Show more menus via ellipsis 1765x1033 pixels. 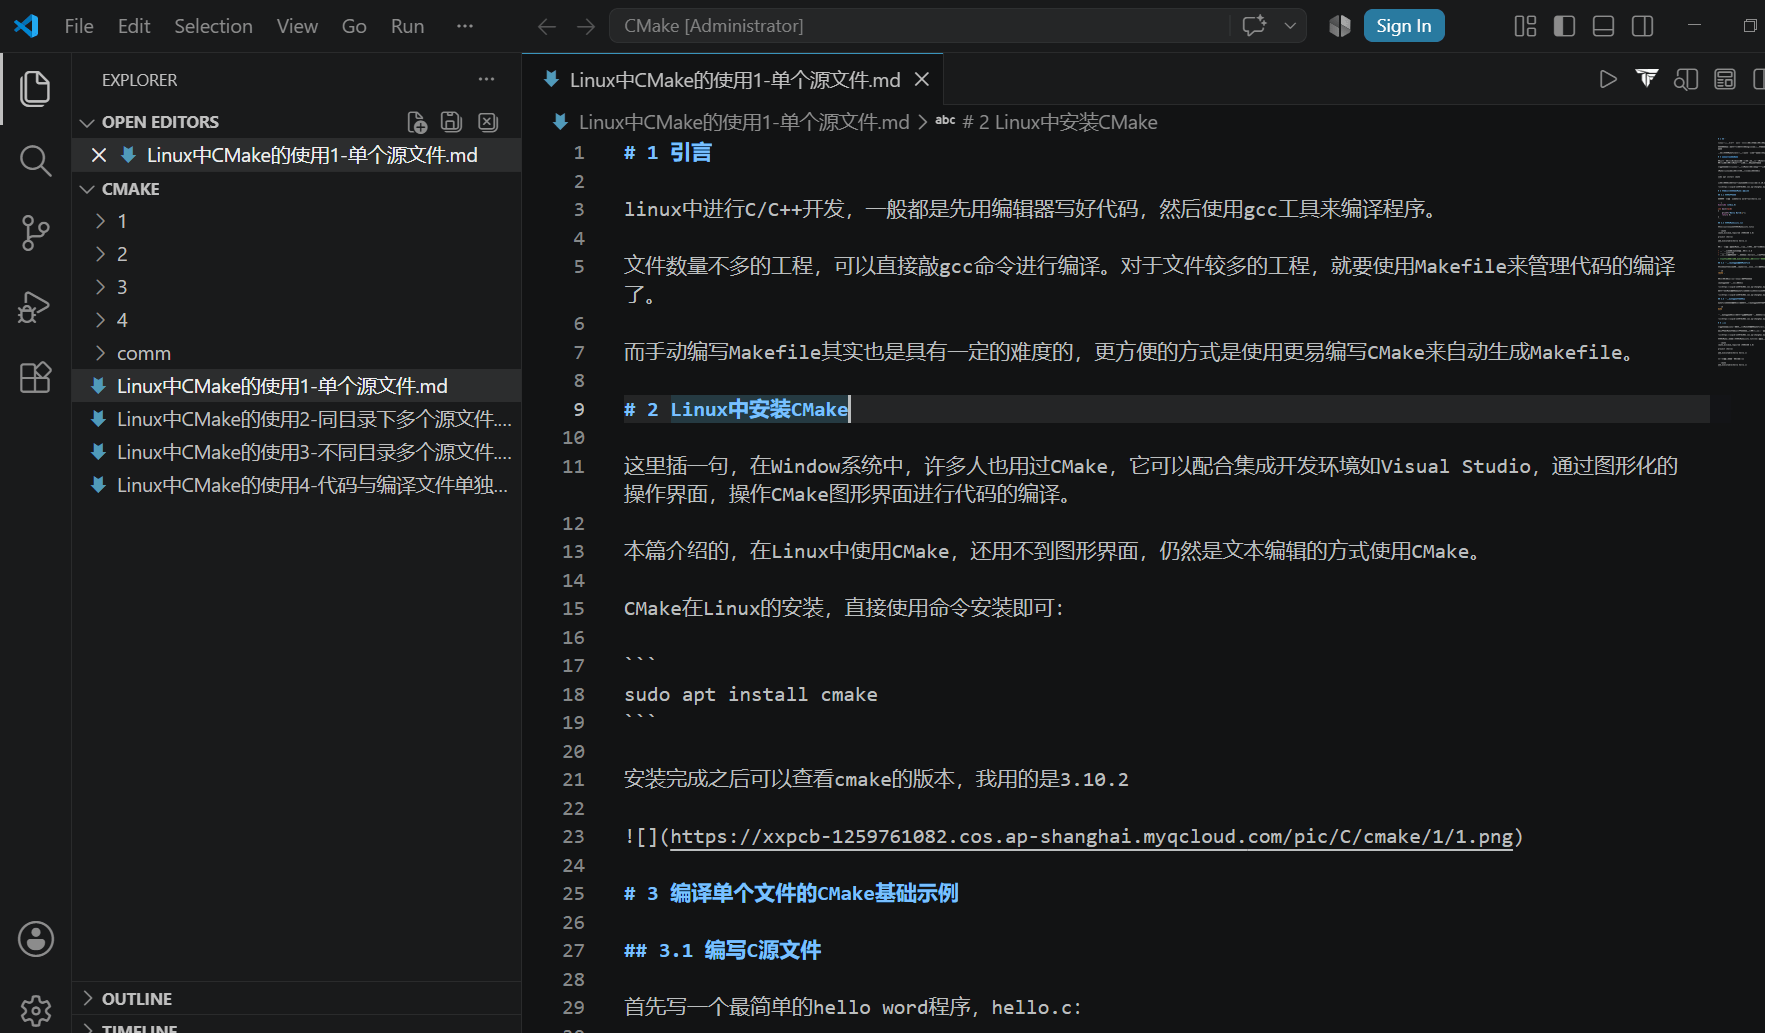tap(464, 26)
